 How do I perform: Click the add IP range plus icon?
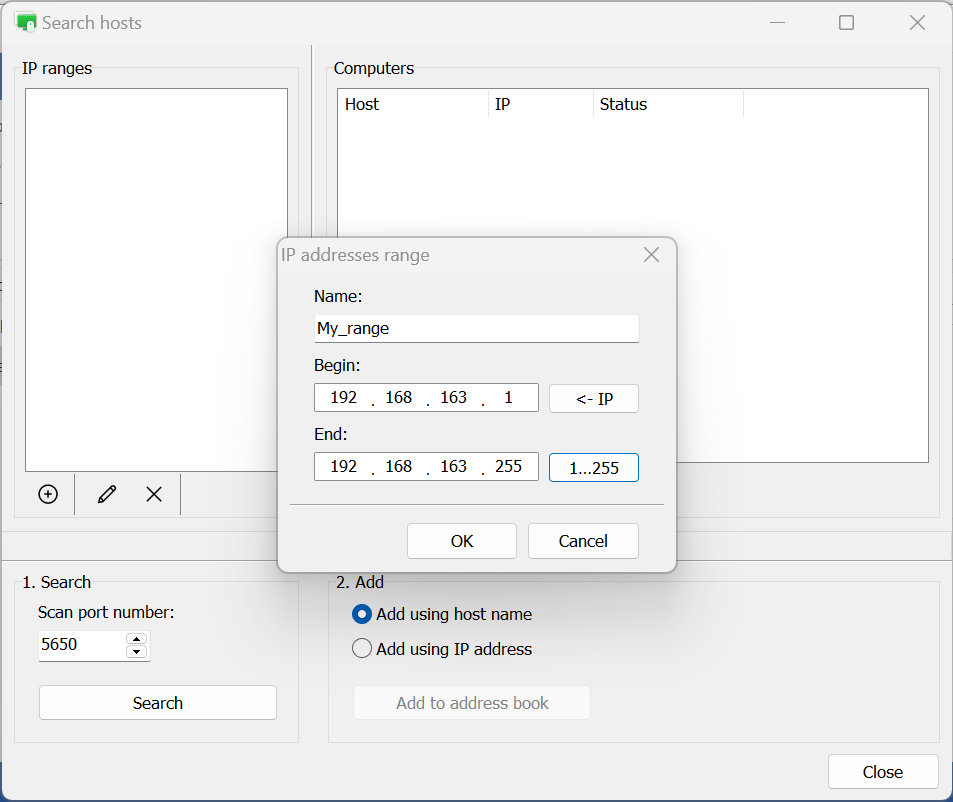(x=48, y=494)
